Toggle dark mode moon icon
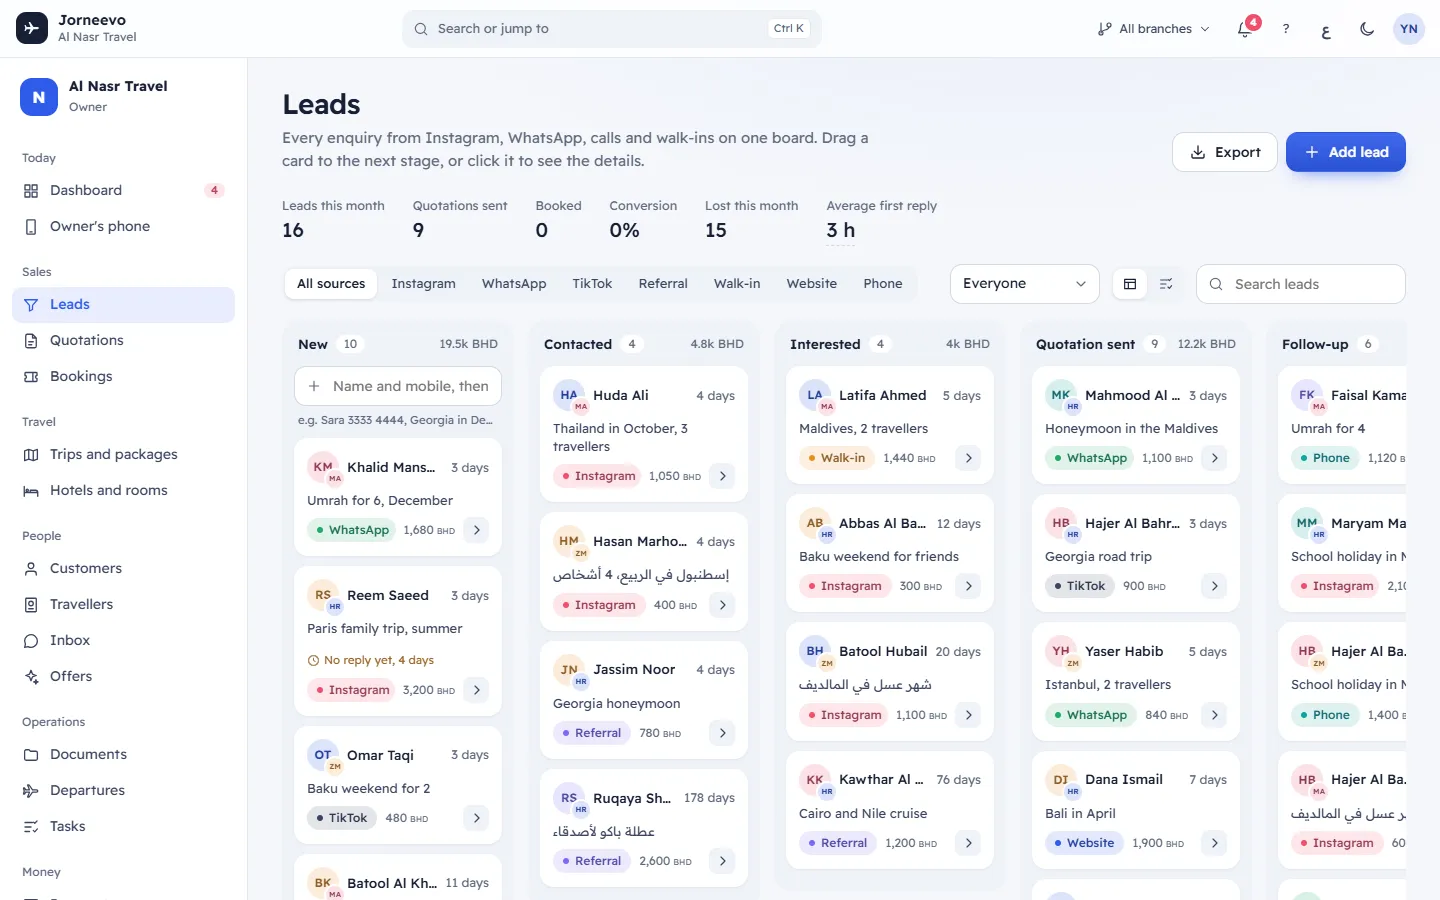 [x=1367, y=29]
